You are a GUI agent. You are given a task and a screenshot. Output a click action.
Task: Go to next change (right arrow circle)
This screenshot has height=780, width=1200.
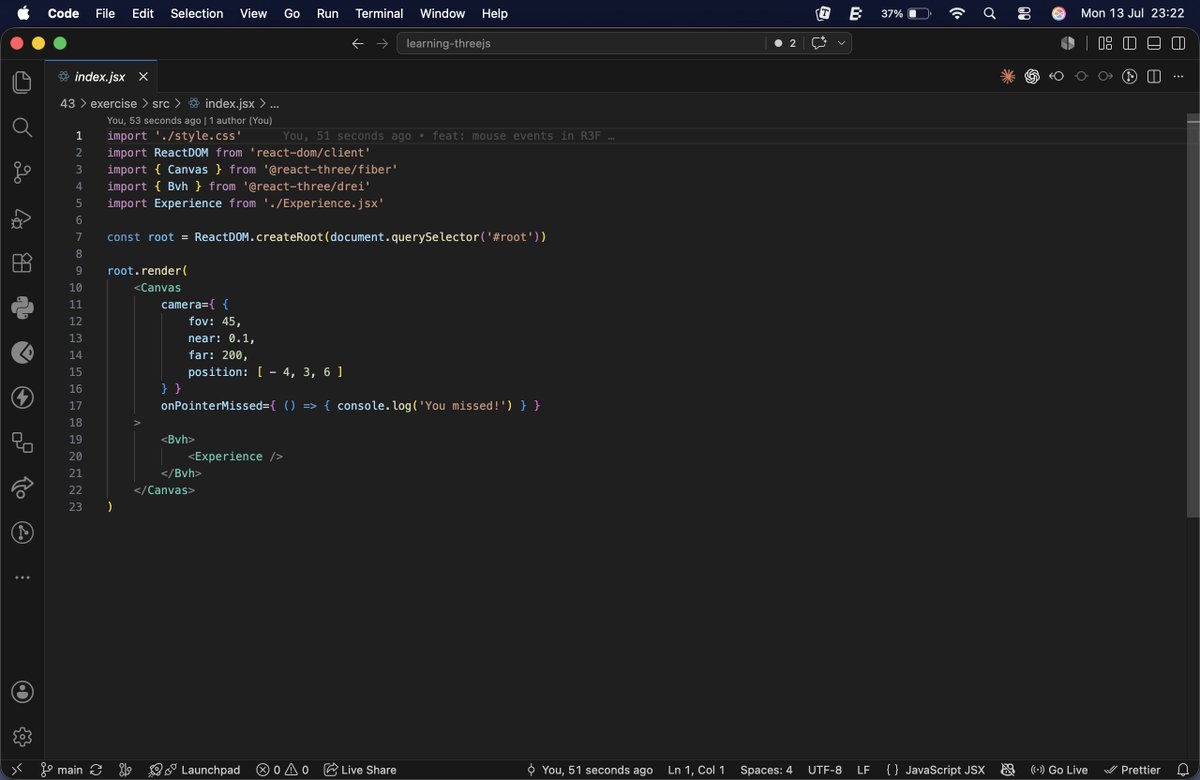pyautogui.click(x=1105, y=76)
